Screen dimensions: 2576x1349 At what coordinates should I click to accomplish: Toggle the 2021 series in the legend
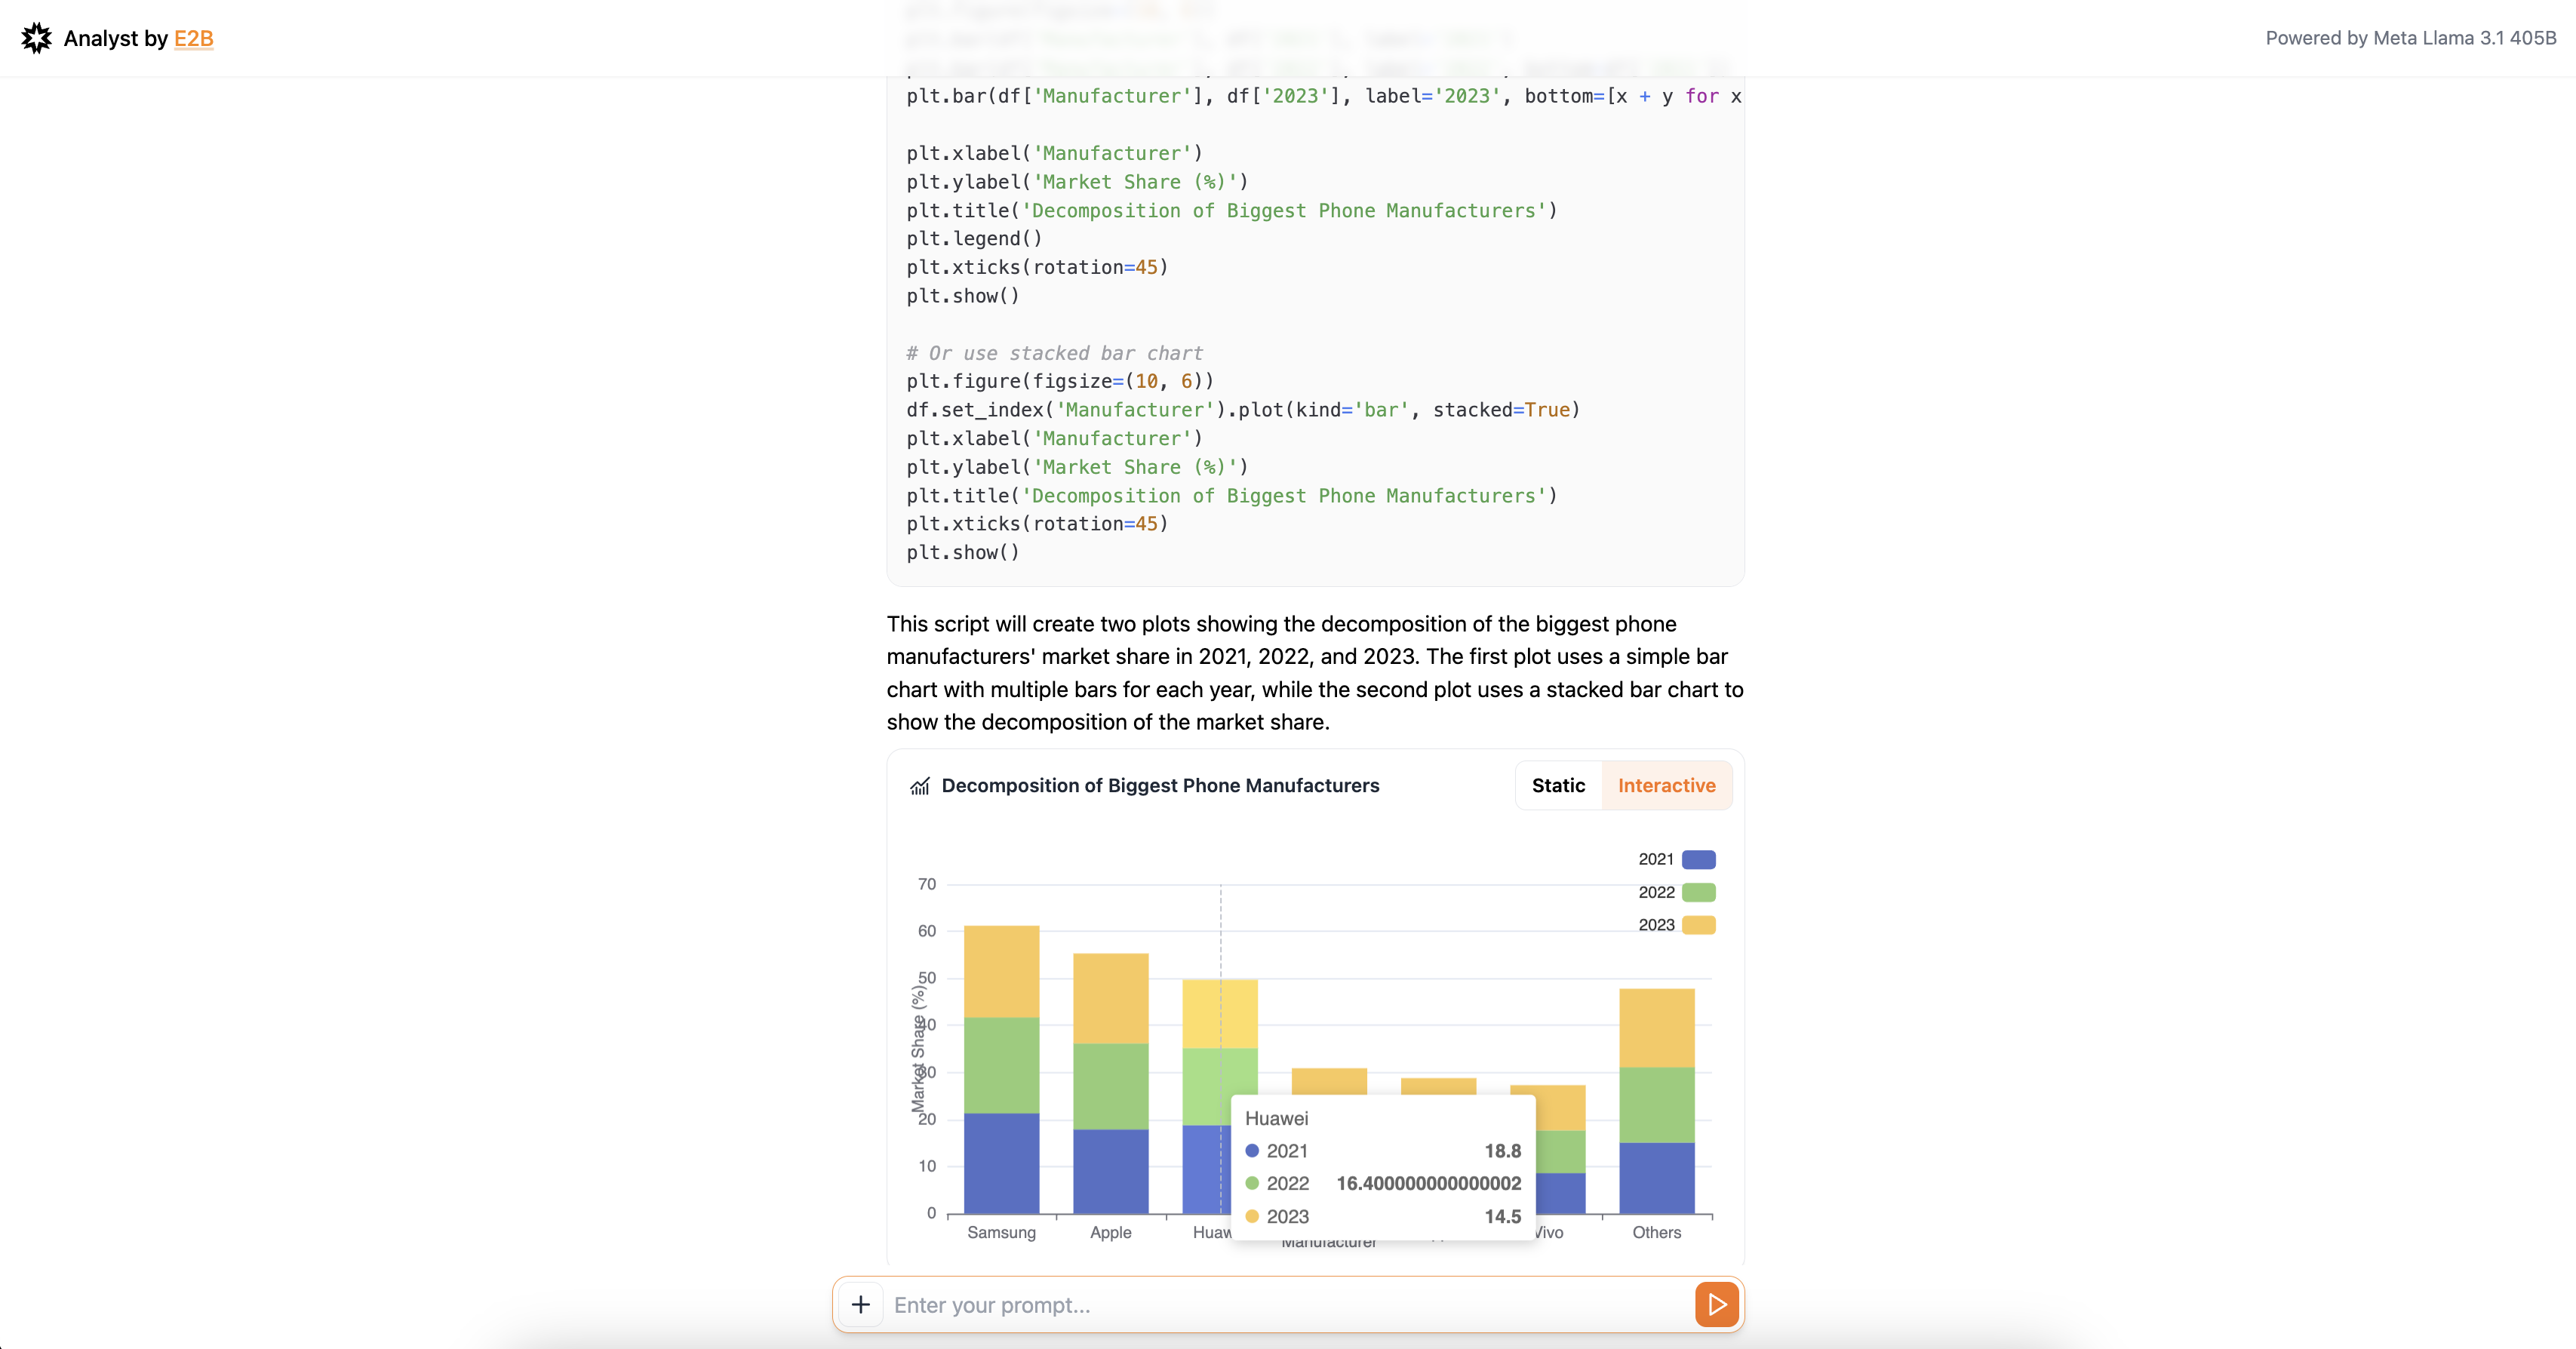pos(1677,858)
